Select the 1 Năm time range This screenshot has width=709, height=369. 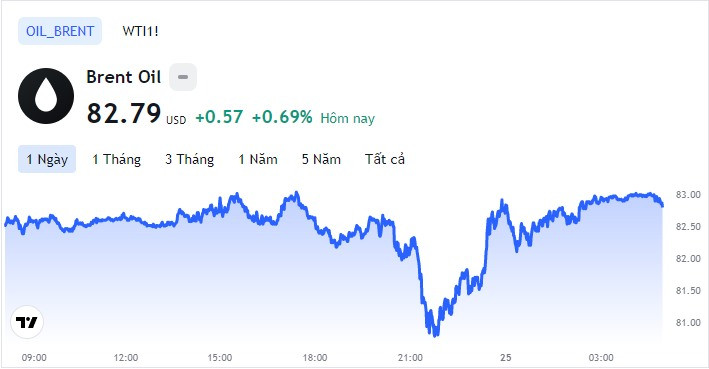tap(258, 159)
